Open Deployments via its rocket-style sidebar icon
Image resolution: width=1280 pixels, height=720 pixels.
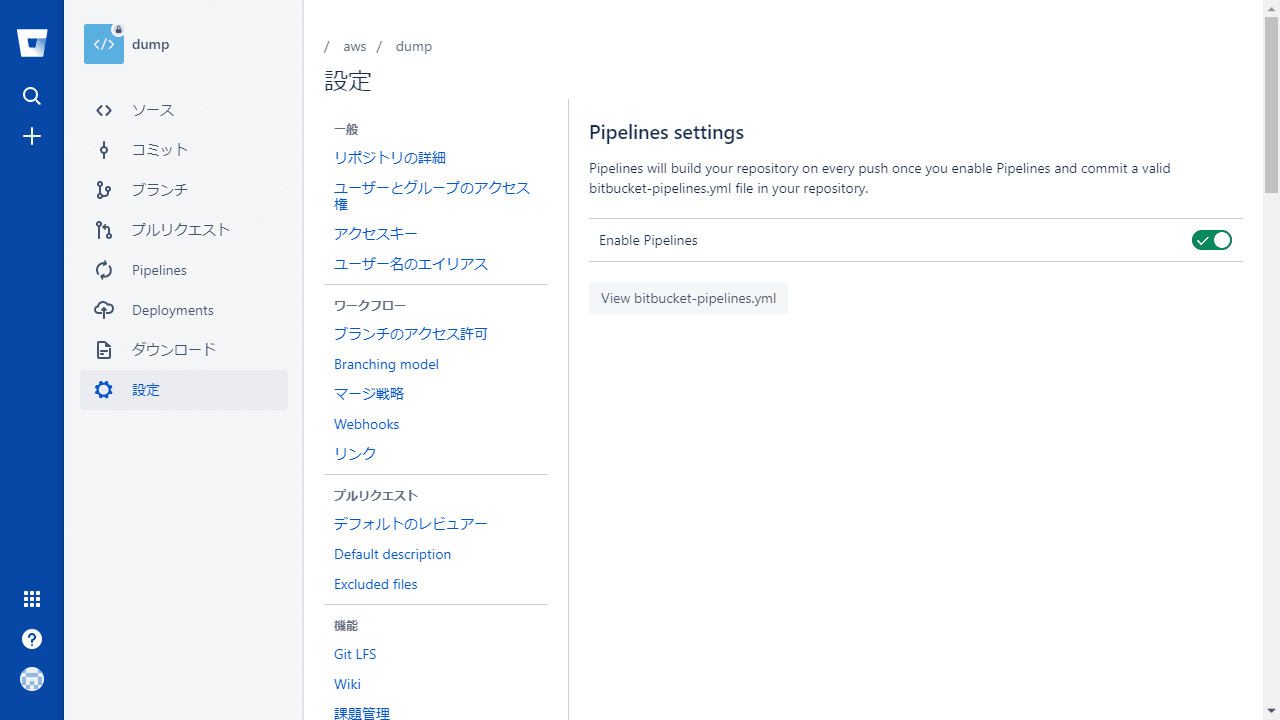pos(104,310)
